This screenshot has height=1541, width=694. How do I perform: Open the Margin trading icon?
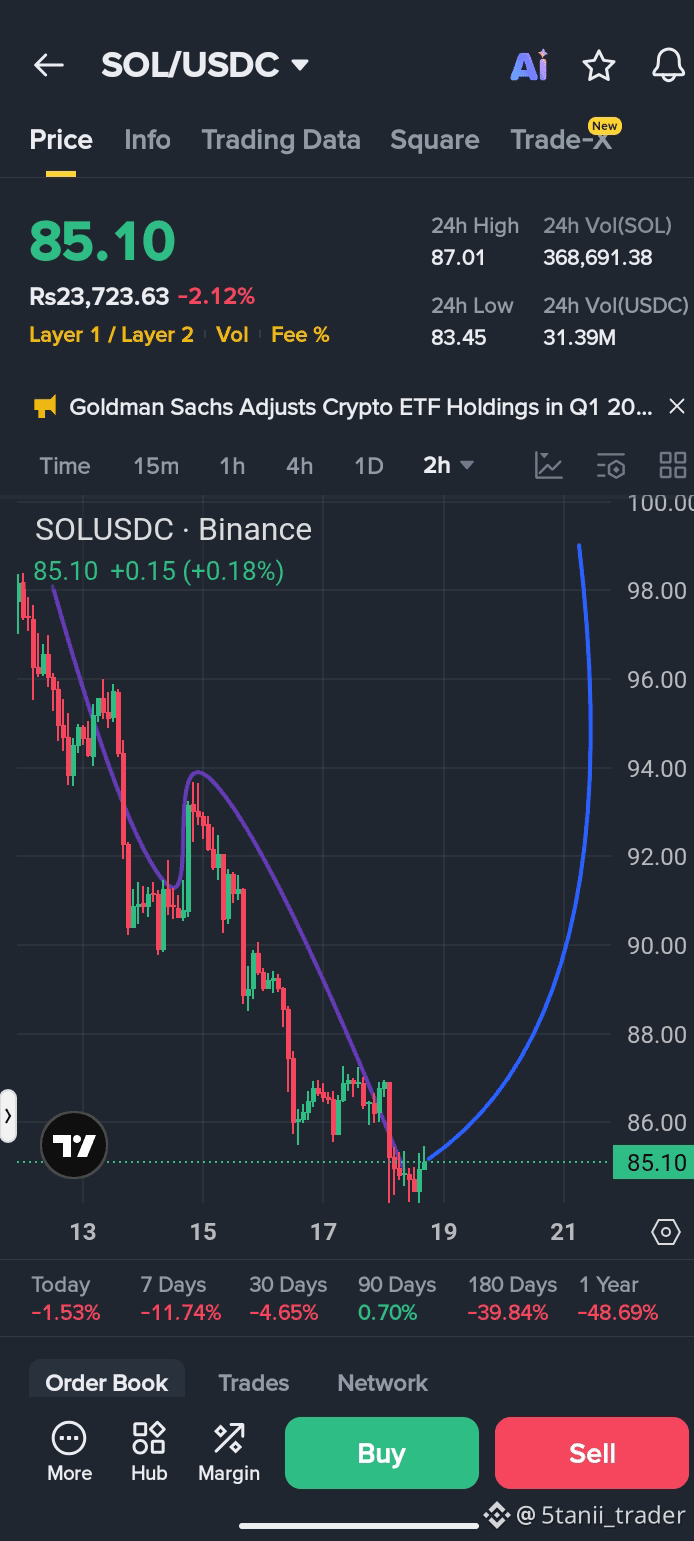pos(229,1451)
